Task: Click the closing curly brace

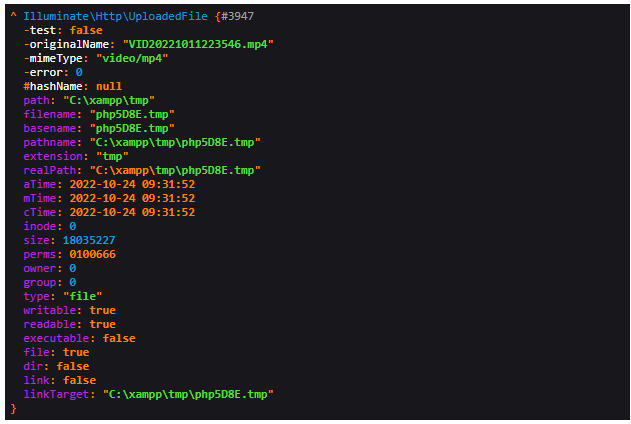Action: pos(14,408)
